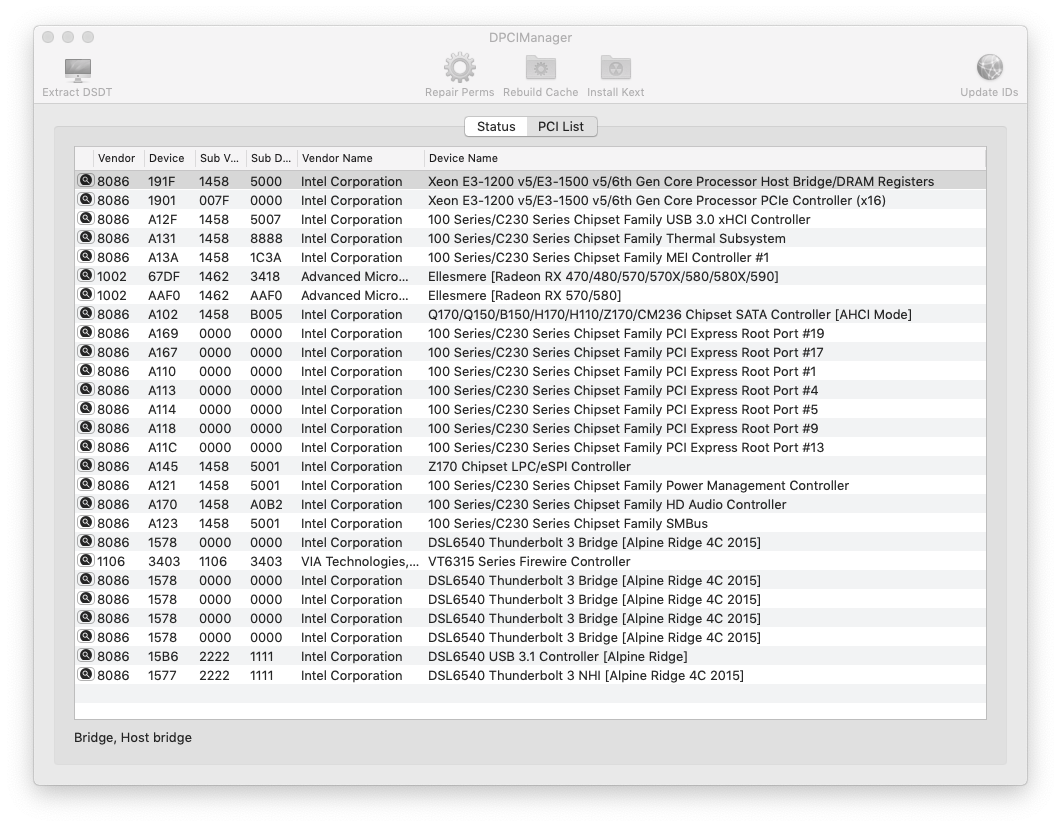Click lookup icon on the A167 row

[86, 351]
